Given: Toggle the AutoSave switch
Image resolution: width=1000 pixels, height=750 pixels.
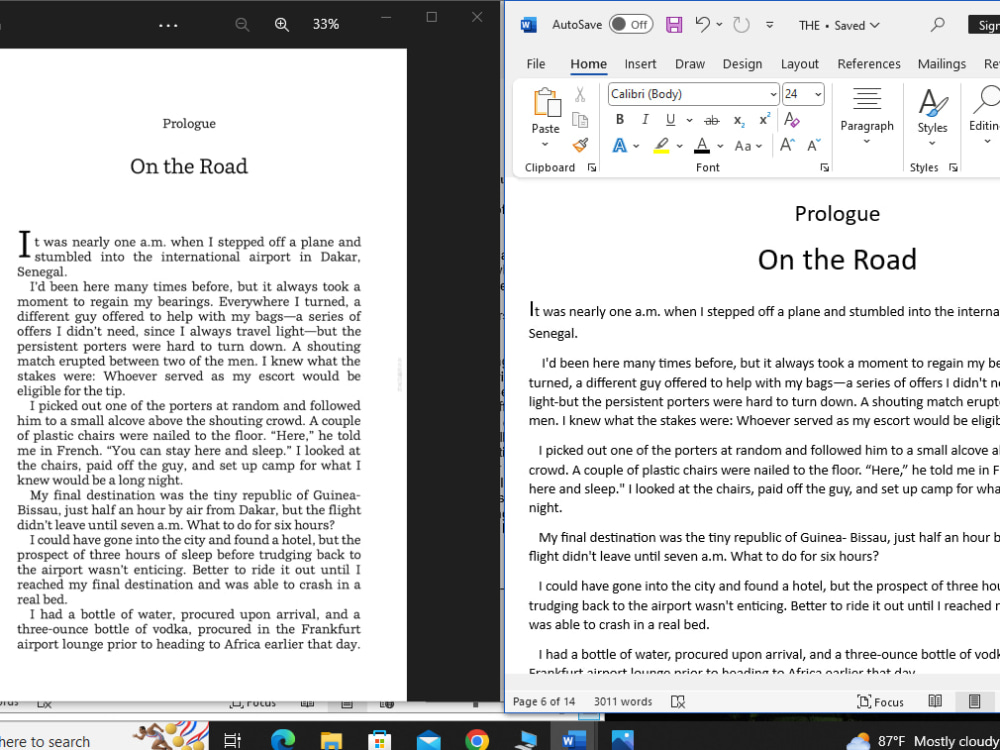Looking at the screenshot, I should coord(630,25).
